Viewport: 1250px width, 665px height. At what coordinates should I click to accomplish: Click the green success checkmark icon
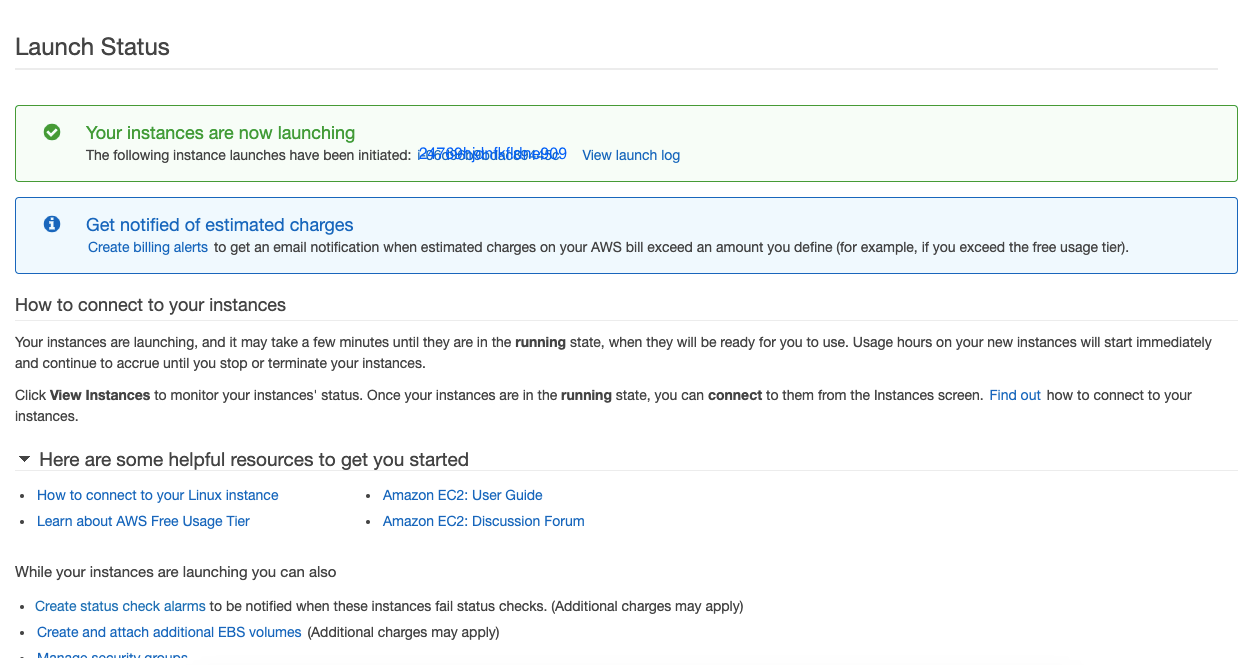pyautogui.click(x=52, y=132)
